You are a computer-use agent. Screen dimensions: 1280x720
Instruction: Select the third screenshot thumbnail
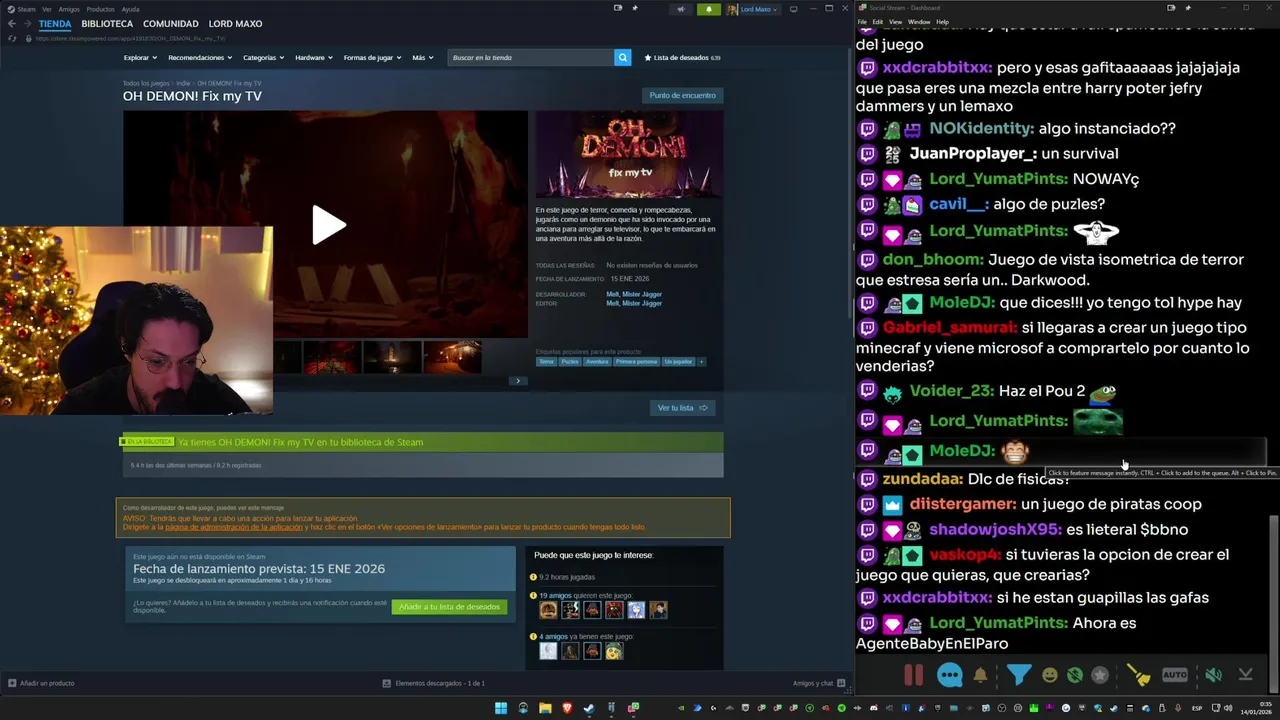[392, 357]
